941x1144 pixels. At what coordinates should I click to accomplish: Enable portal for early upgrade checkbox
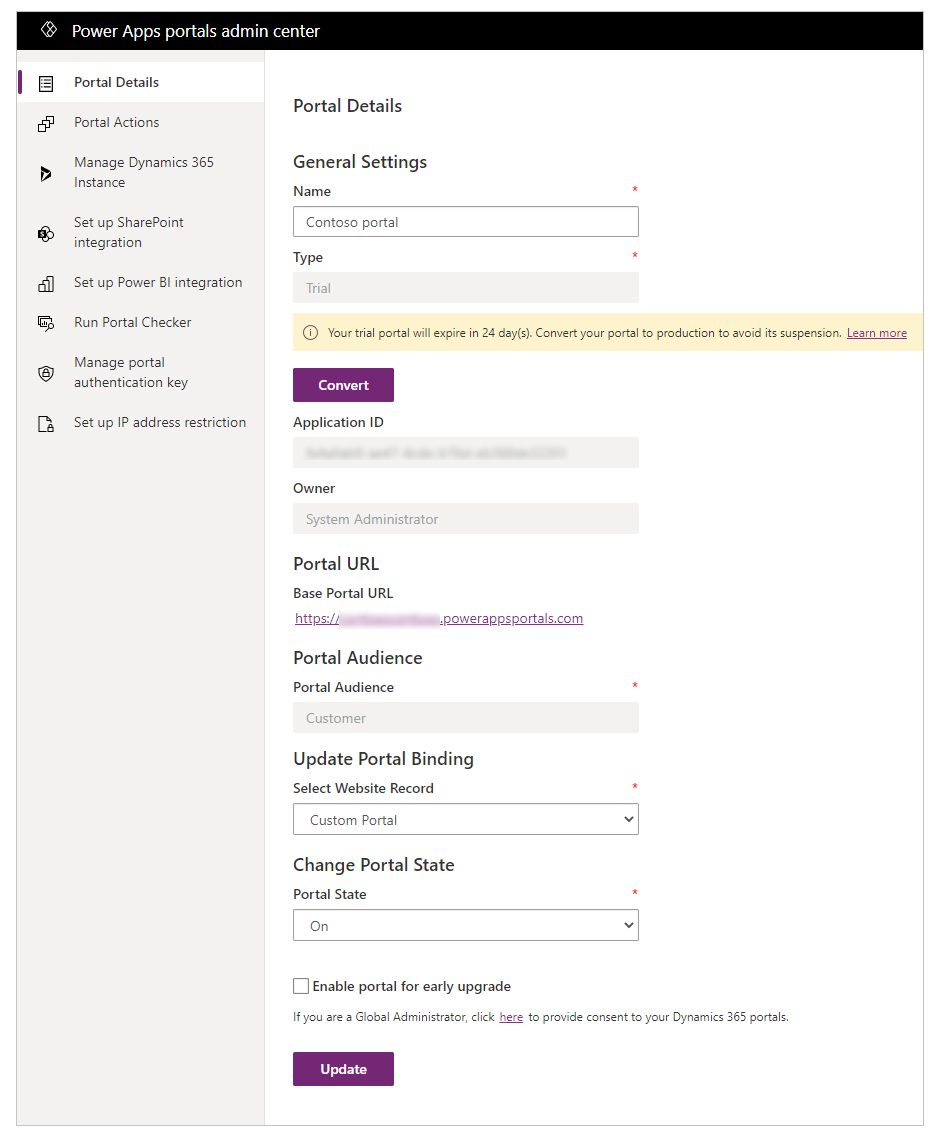point(301,987)
